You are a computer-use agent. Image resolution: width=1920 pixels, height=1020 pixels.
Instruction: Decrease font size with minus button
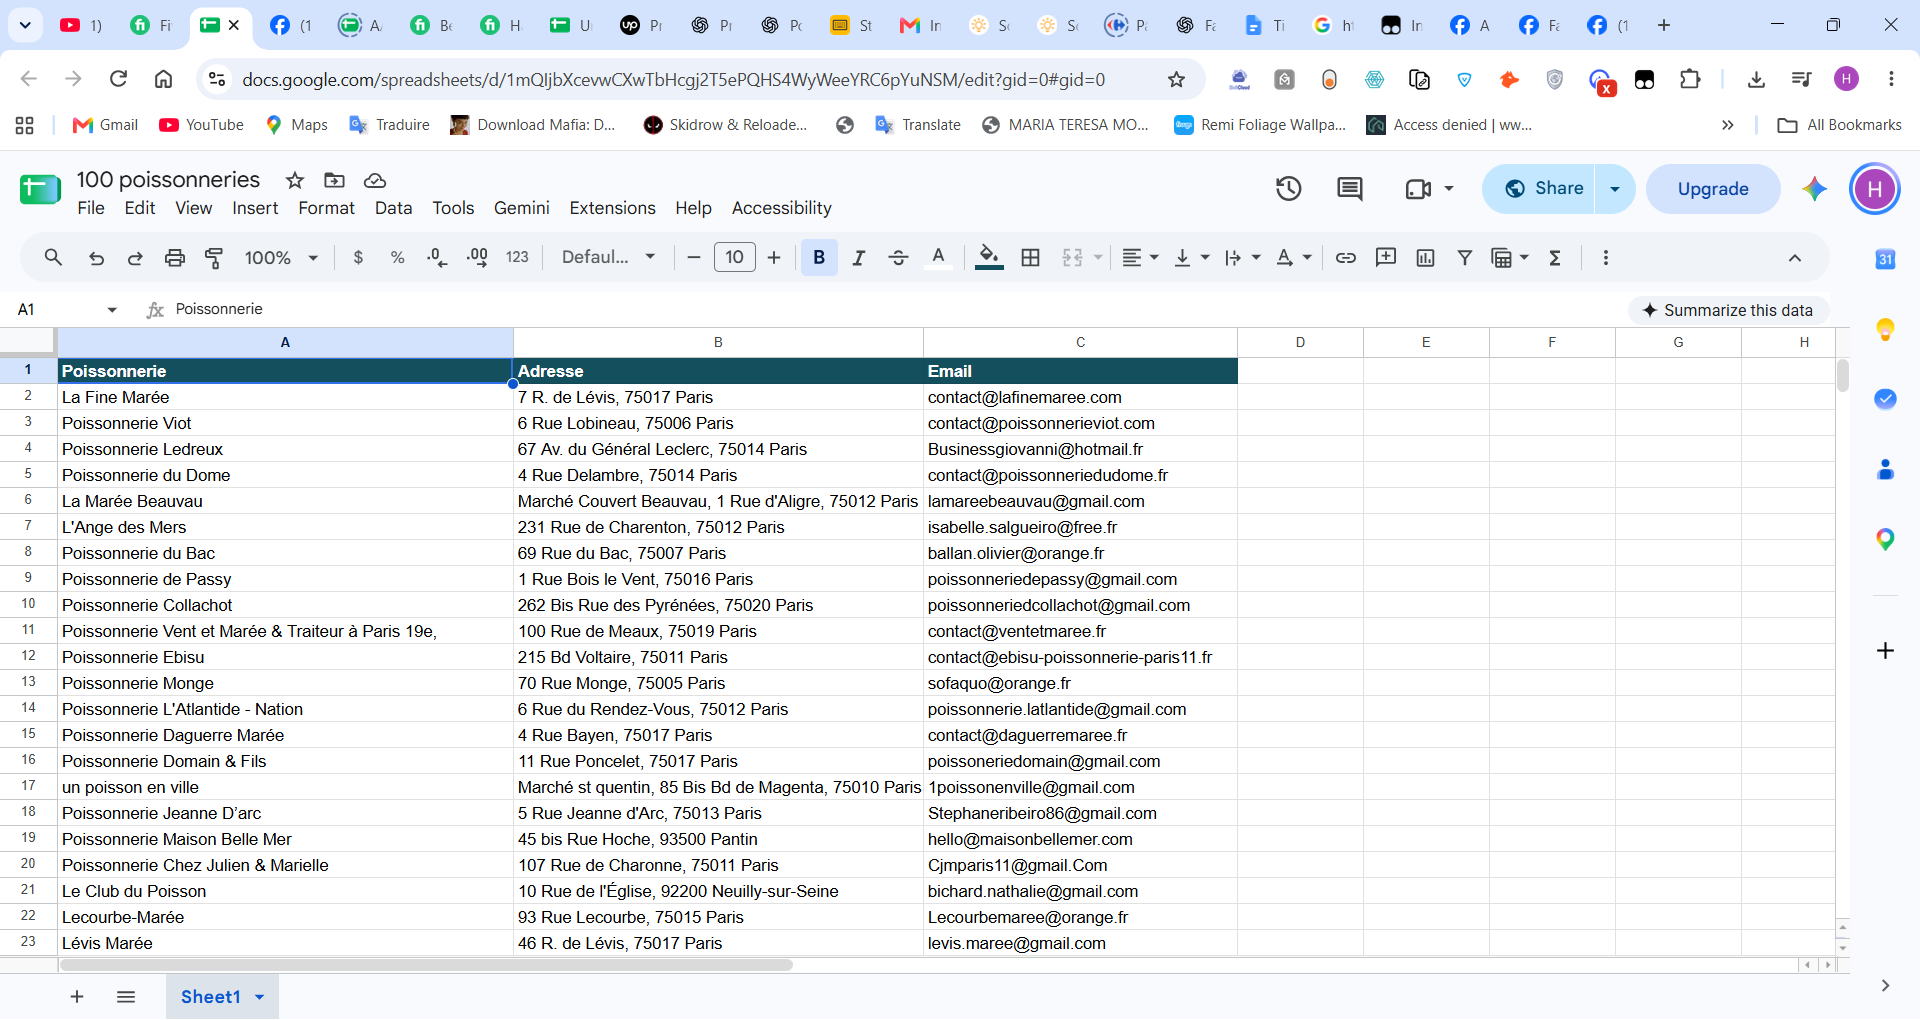tap(694, 258)
